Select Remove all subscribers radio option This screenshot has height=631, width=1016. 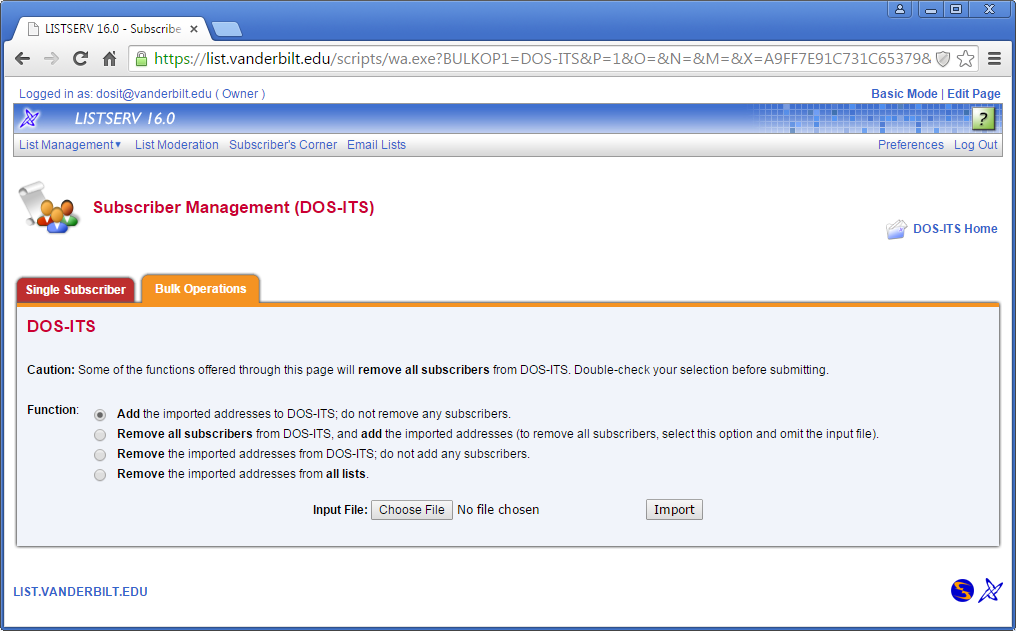[x=100, y=435]
